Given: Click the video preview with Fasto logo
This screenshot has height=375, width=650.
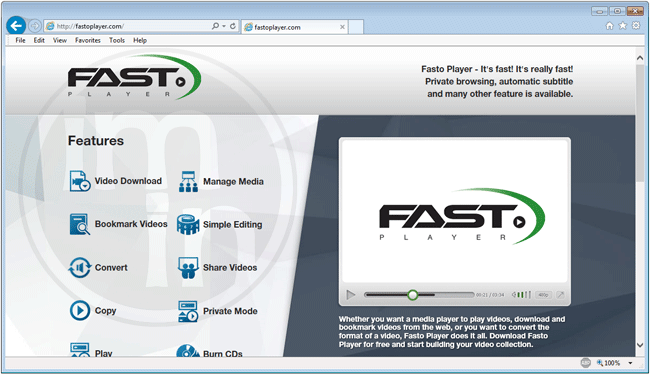Looking at the screenshot, I should coord(454,211).
